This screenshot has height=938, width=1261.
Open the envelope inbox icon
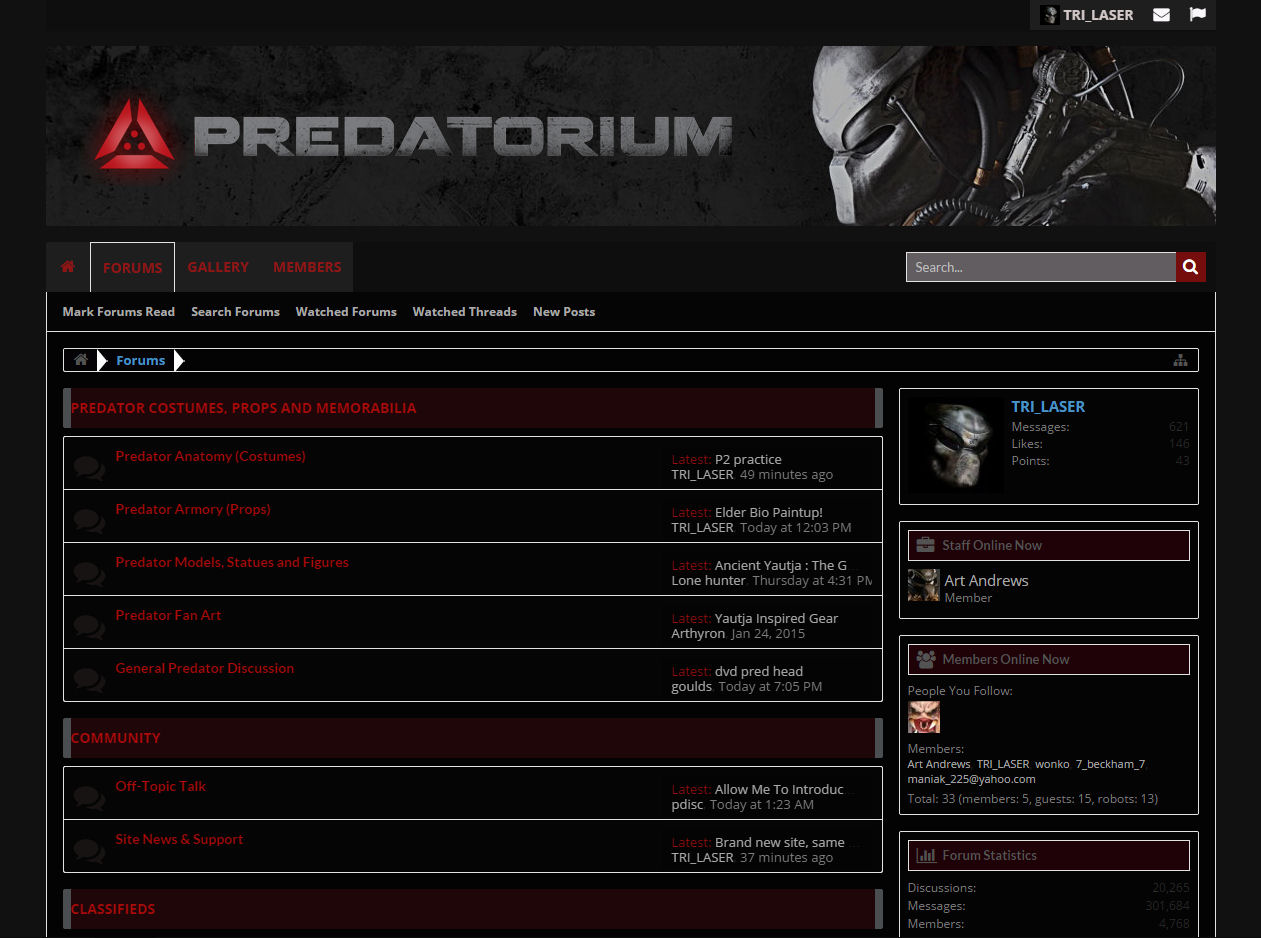coord(1161,15)
